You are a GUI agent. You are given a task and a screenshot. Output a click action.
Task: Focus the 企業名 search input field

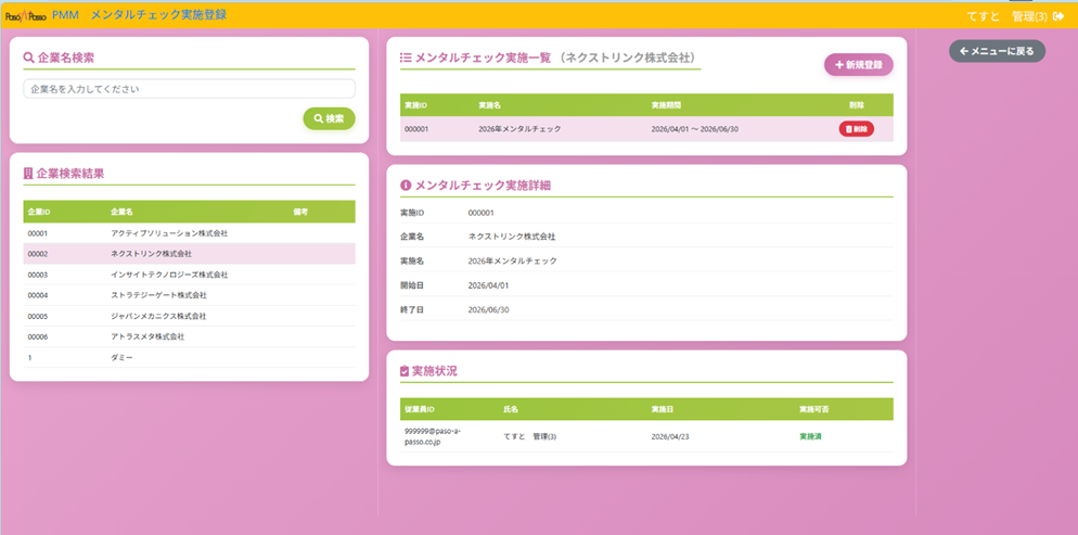coord(189,89)
